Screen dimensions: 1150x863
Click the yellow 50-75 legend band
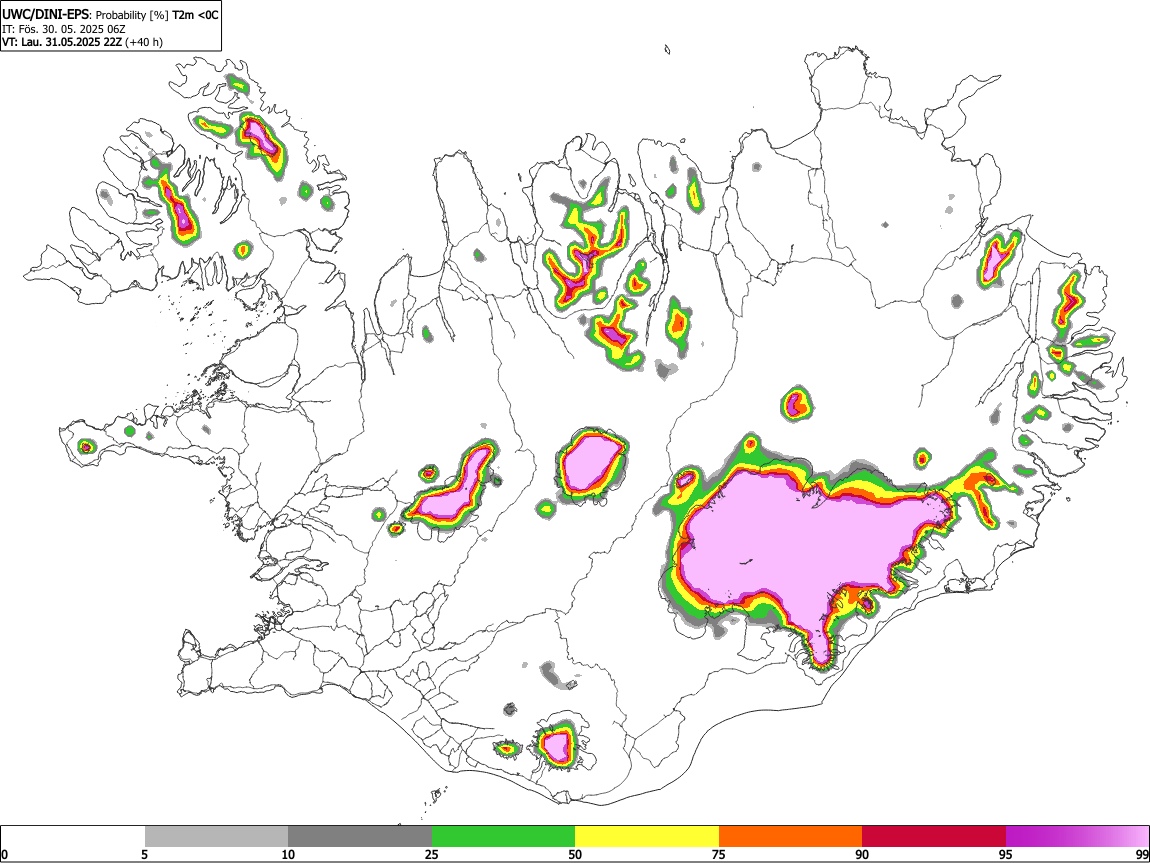647,837
